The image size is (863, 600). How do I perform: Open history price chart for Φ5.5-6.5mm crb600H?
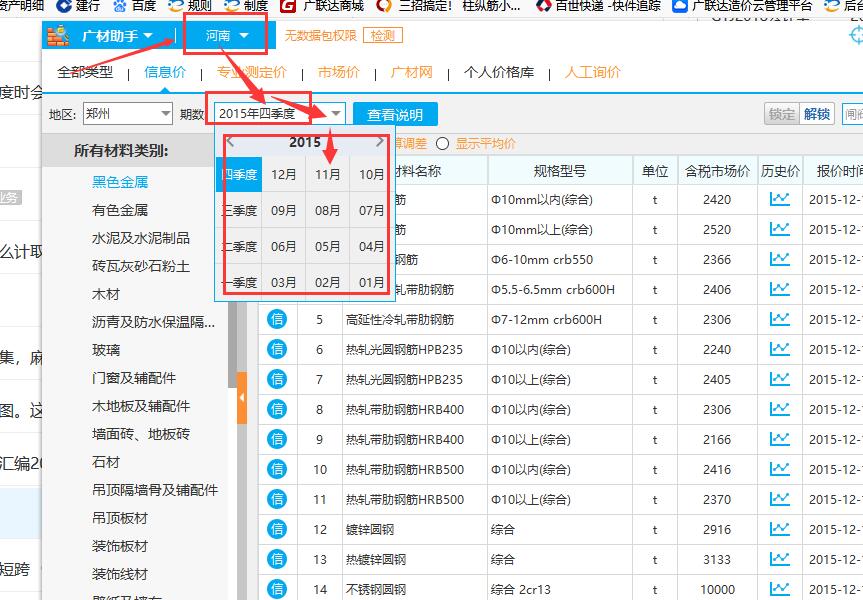coord(779,290)
